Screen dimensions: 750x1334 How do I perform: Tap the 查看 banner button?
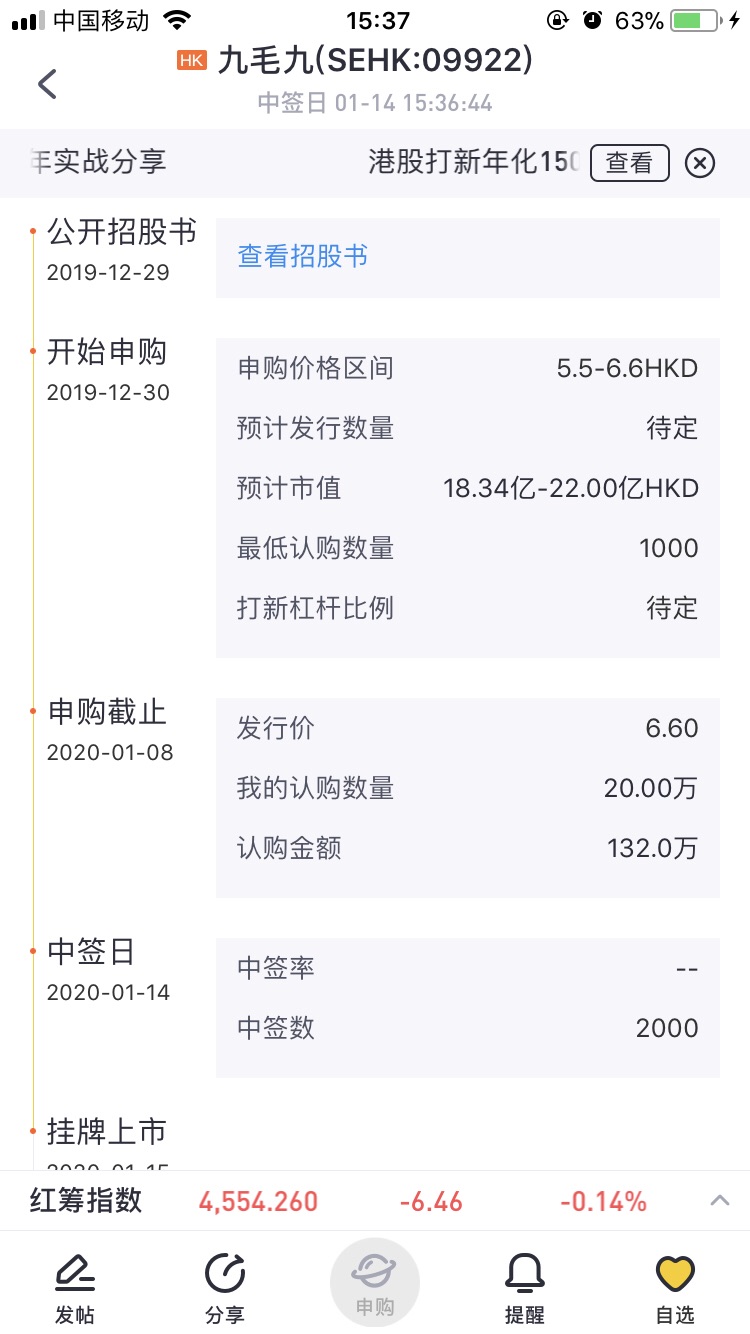(x=629, y=162)
